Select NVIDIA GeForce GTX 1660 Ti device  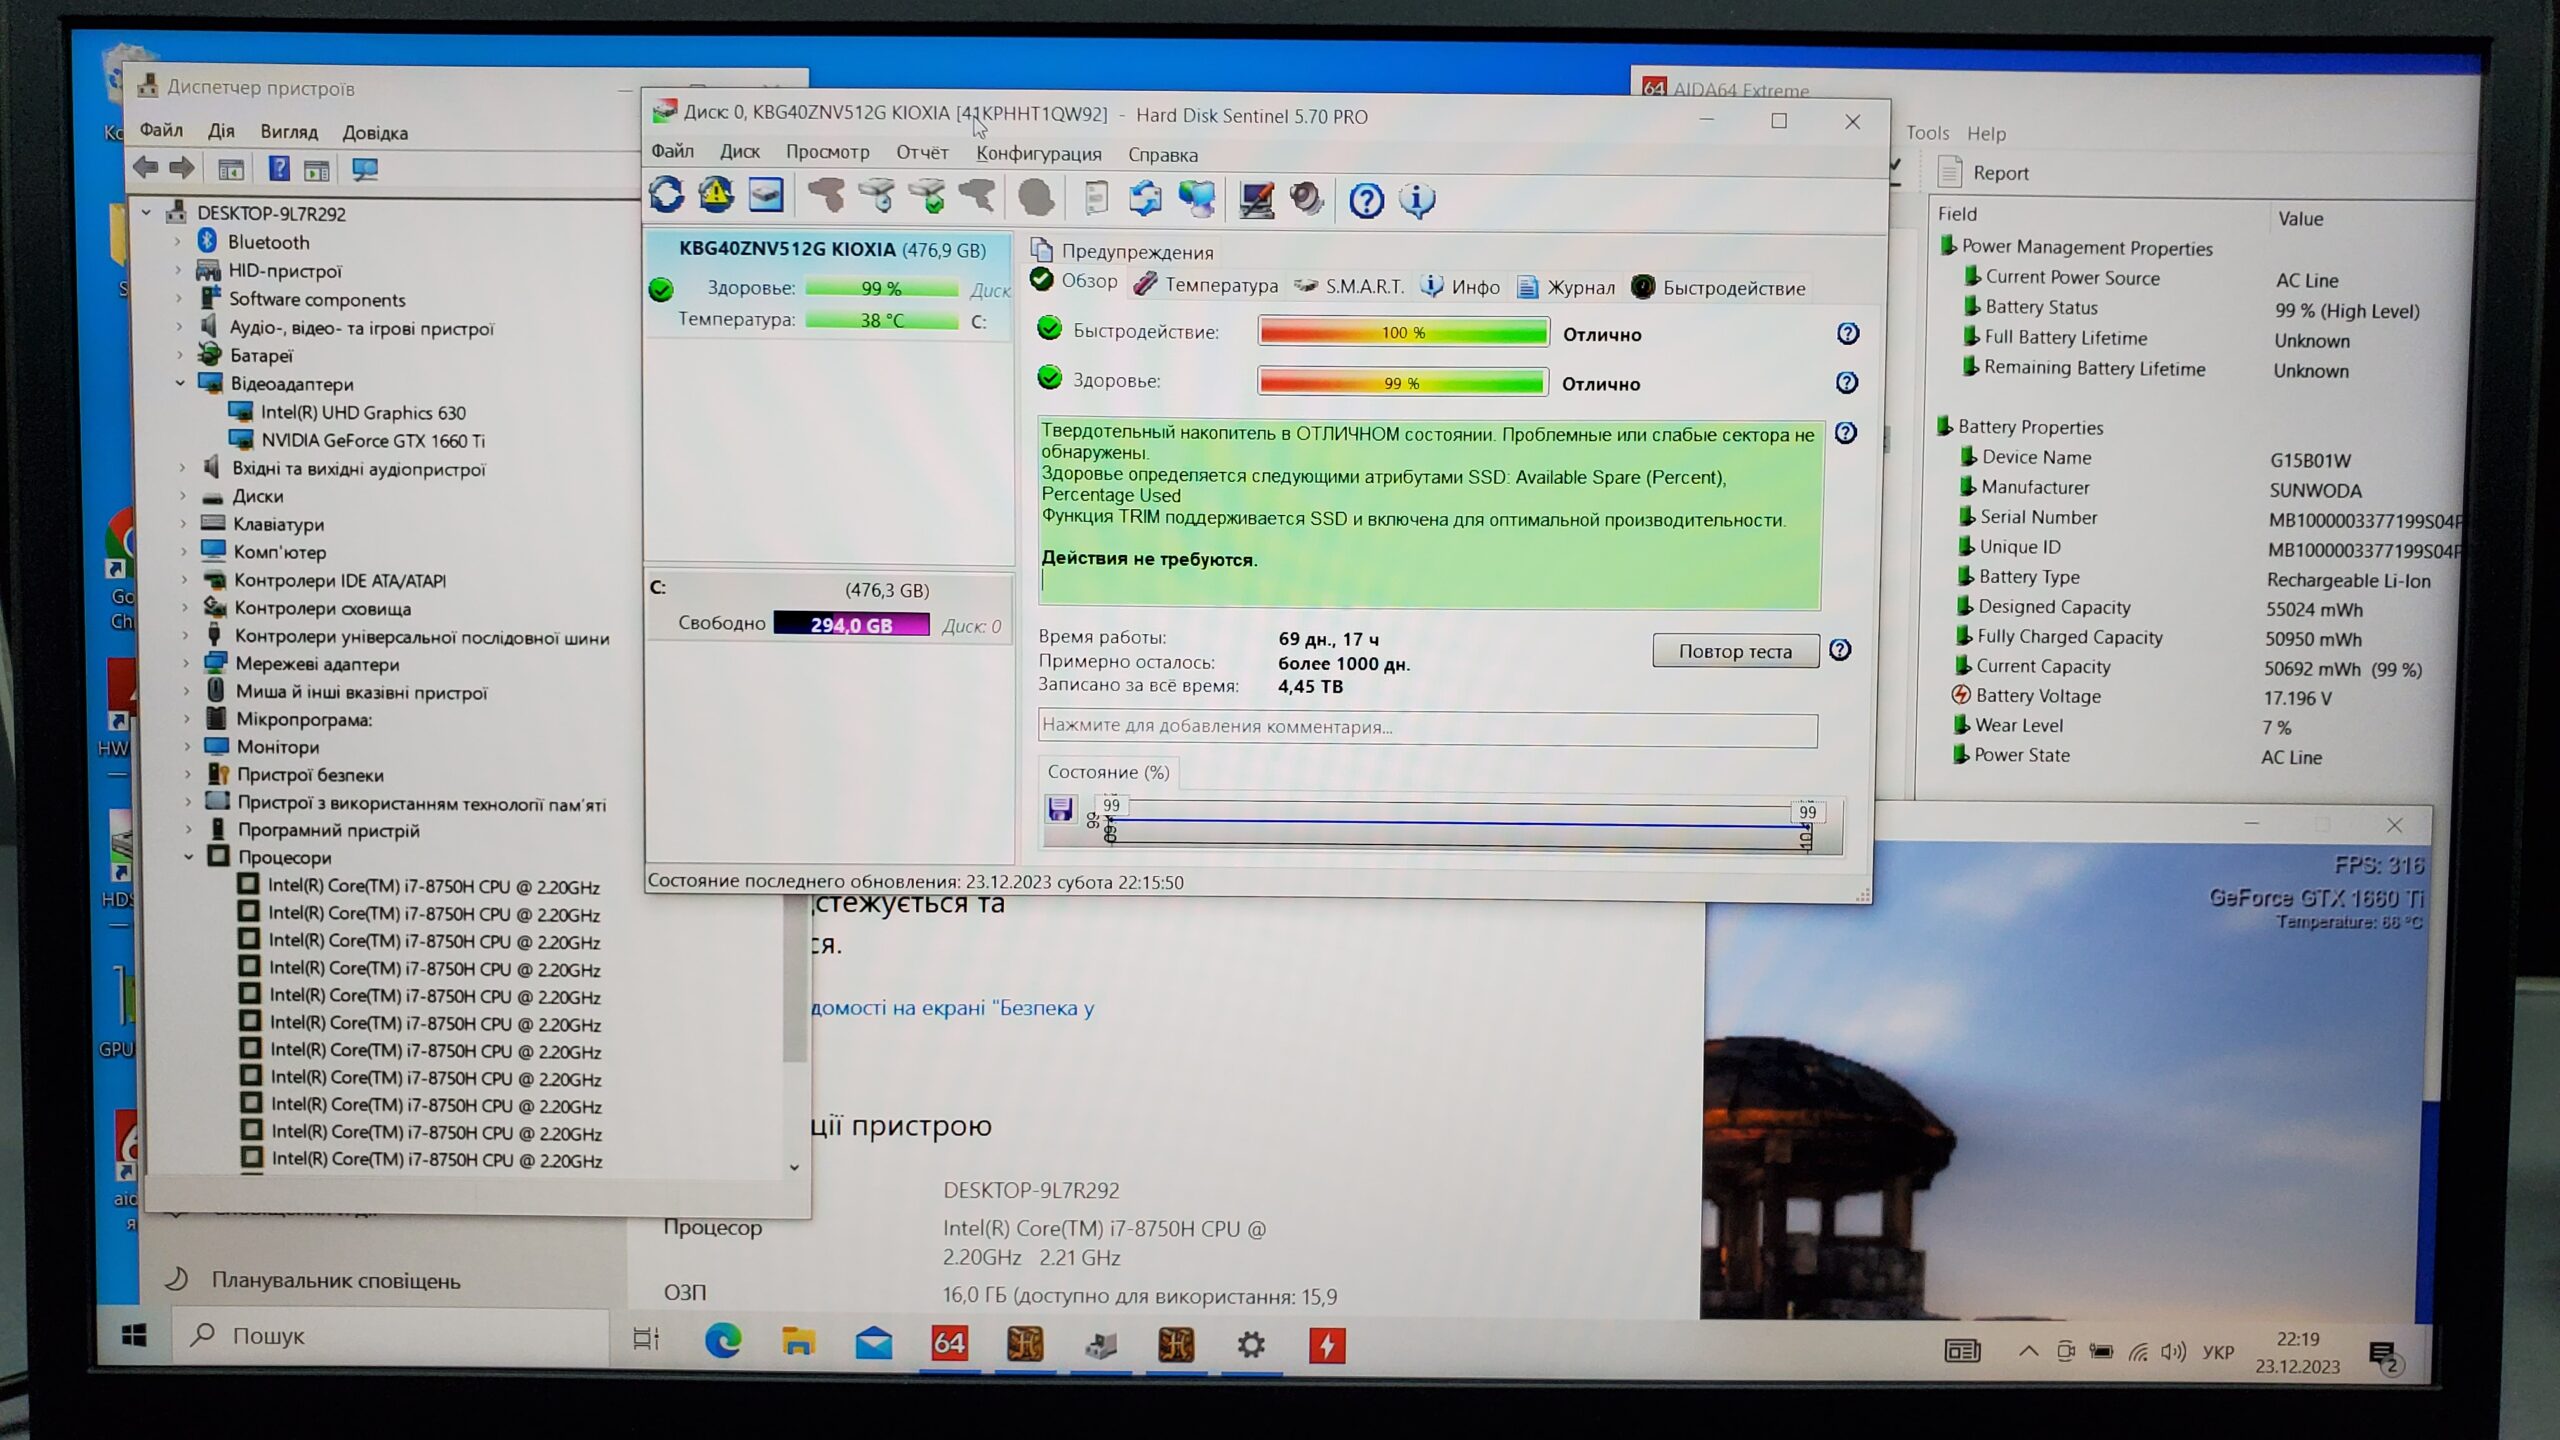point(372,440)
